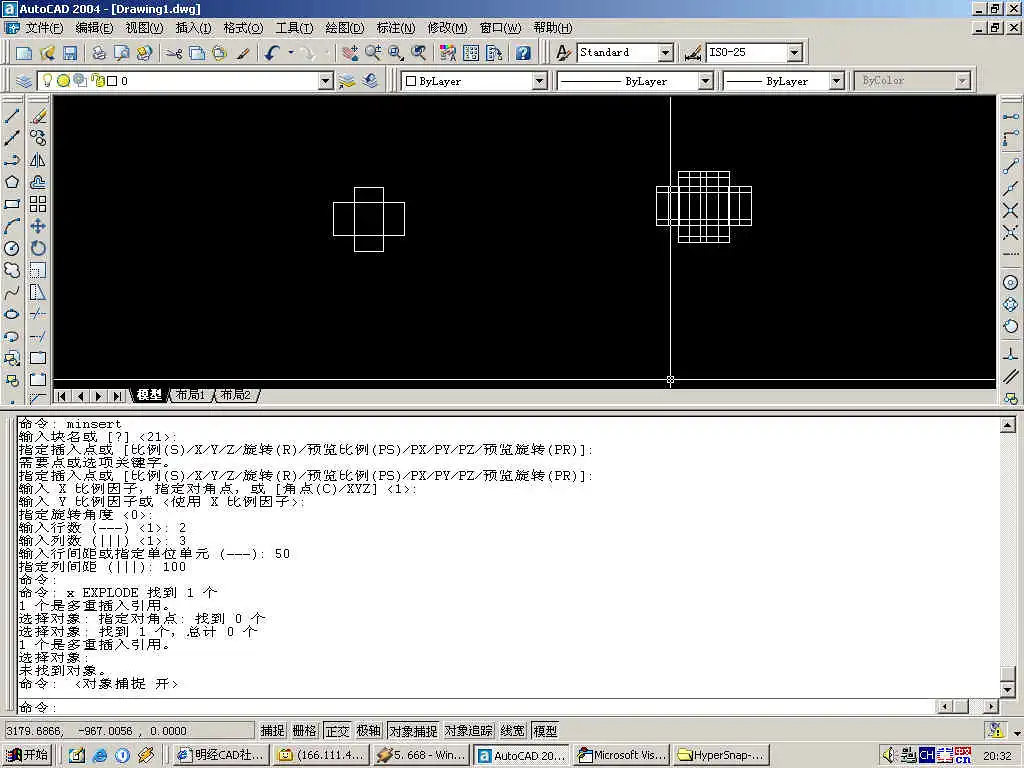Switch to the 明经CAD社... taskbar window
This screenshot has height=768, width=1024.
pyautogui.click(x=221, y=755)
